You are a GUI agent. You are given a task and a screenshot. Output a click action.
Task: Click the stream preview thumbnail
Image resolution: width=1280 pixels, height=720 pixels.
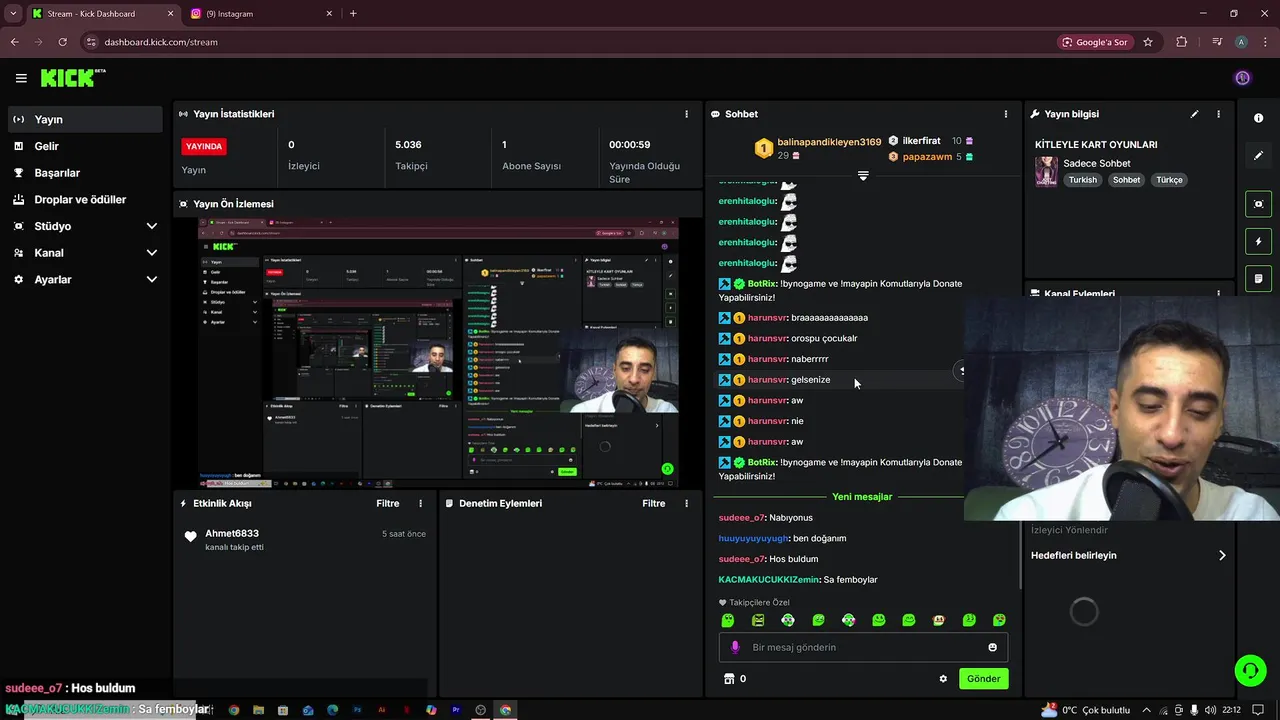(438, 353)
